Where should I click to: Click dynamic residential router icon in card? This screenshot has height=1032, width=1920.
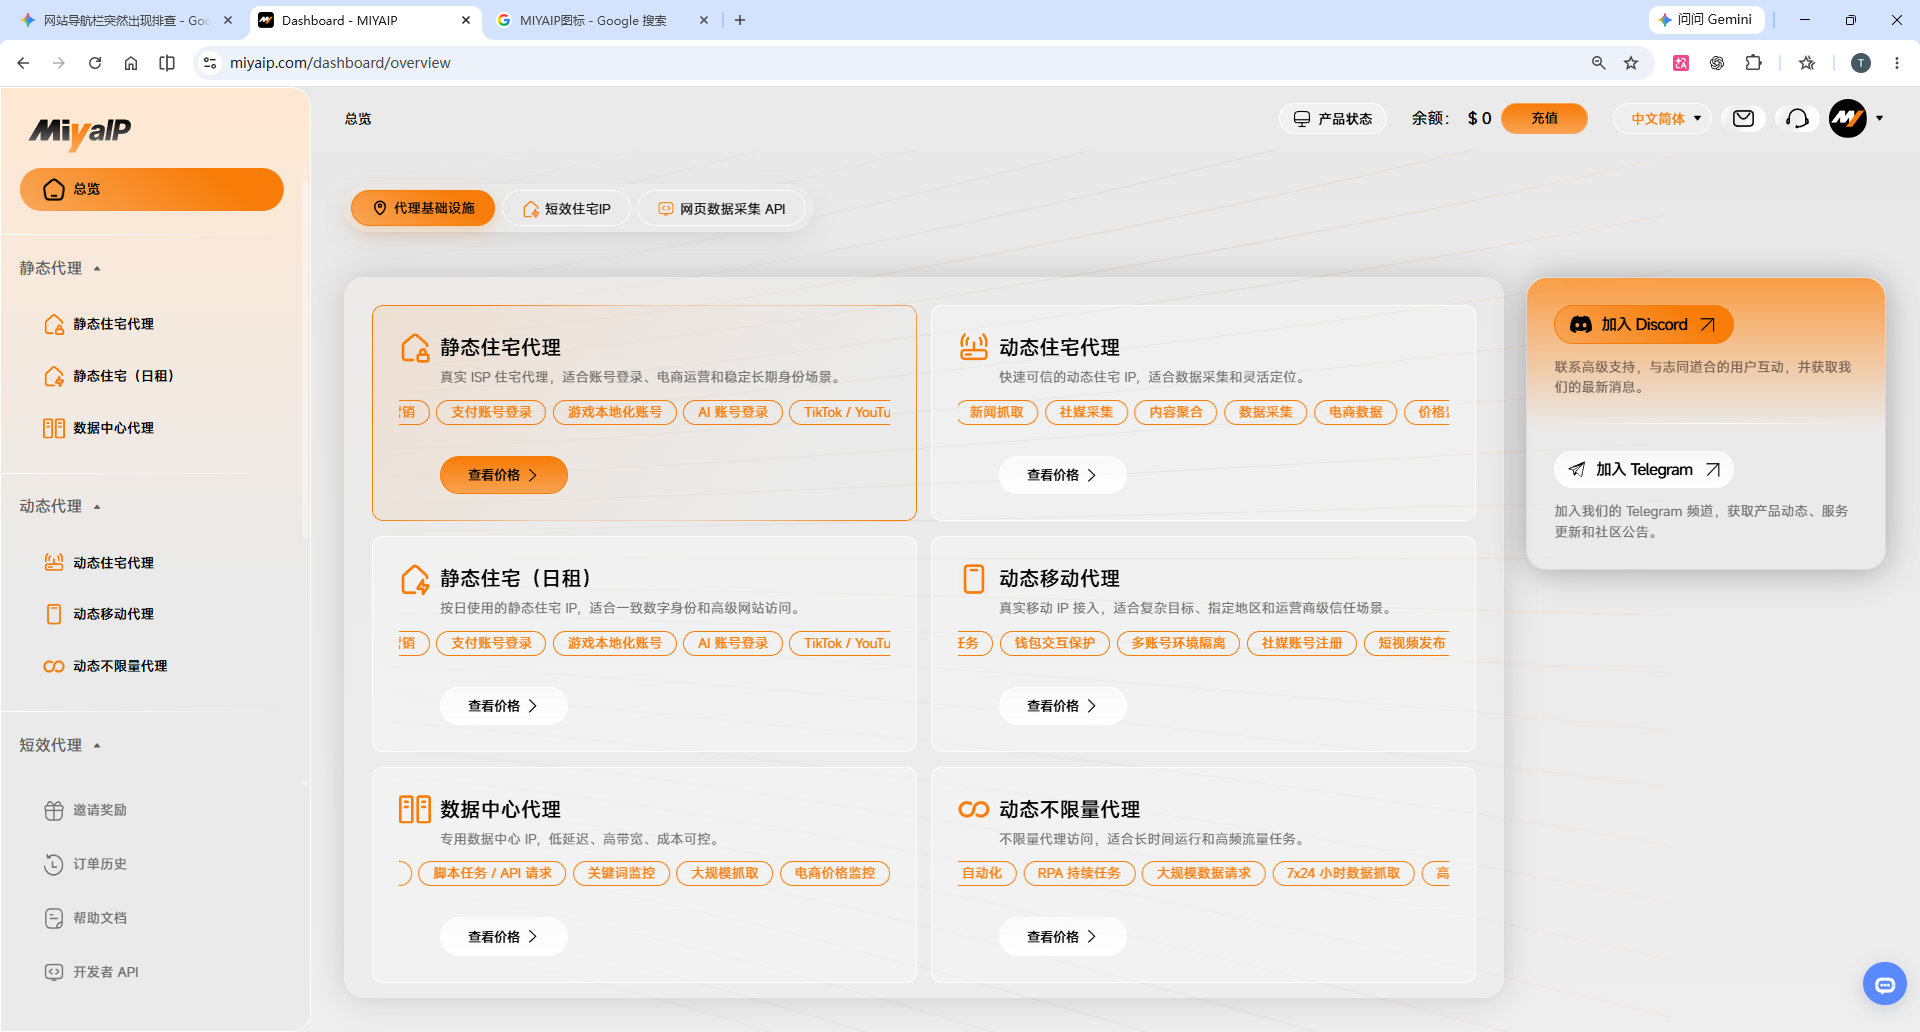coord(974,347)
